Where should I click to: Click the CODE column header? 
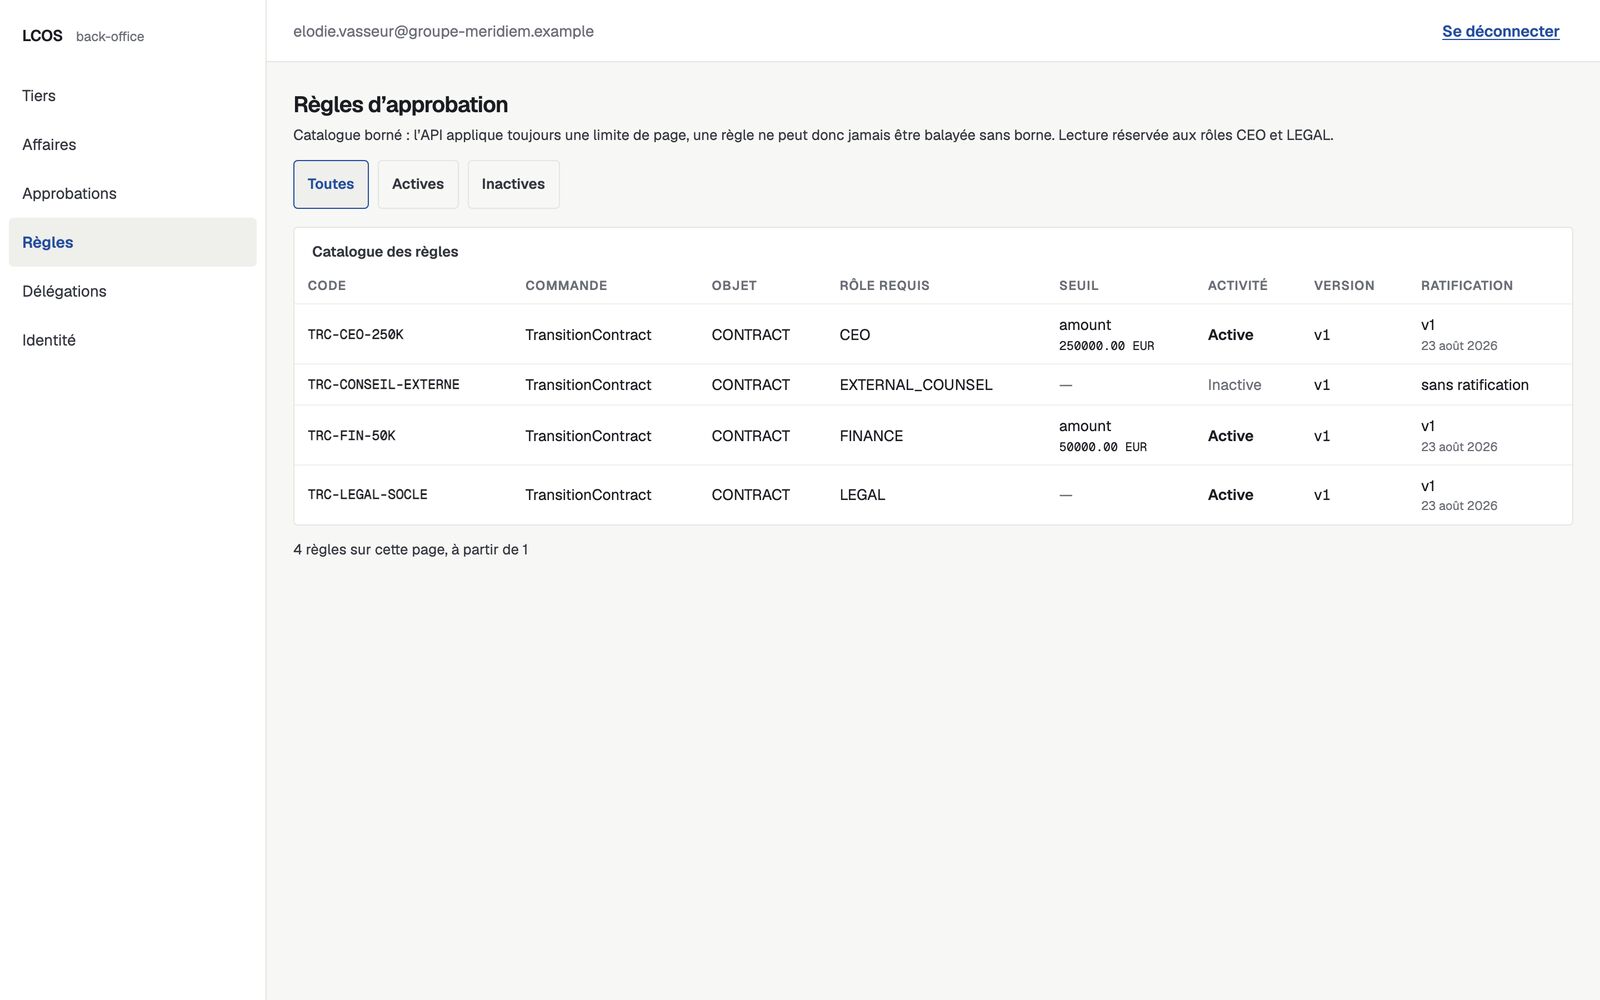(x=327, y=286)
